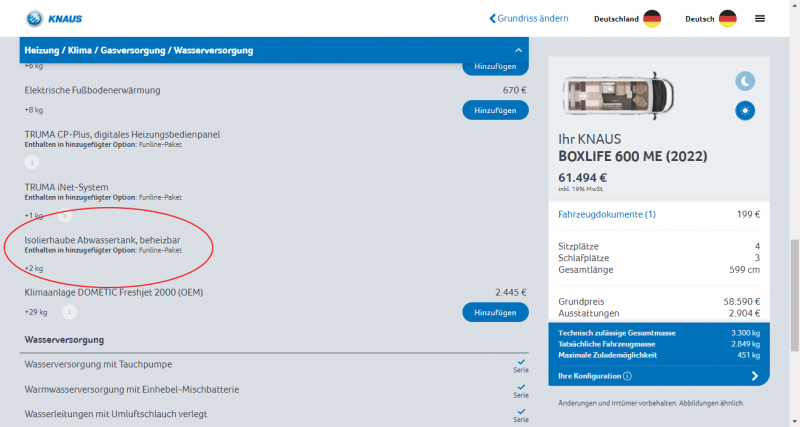Open the Deutsch language selector

pos(711,18)
